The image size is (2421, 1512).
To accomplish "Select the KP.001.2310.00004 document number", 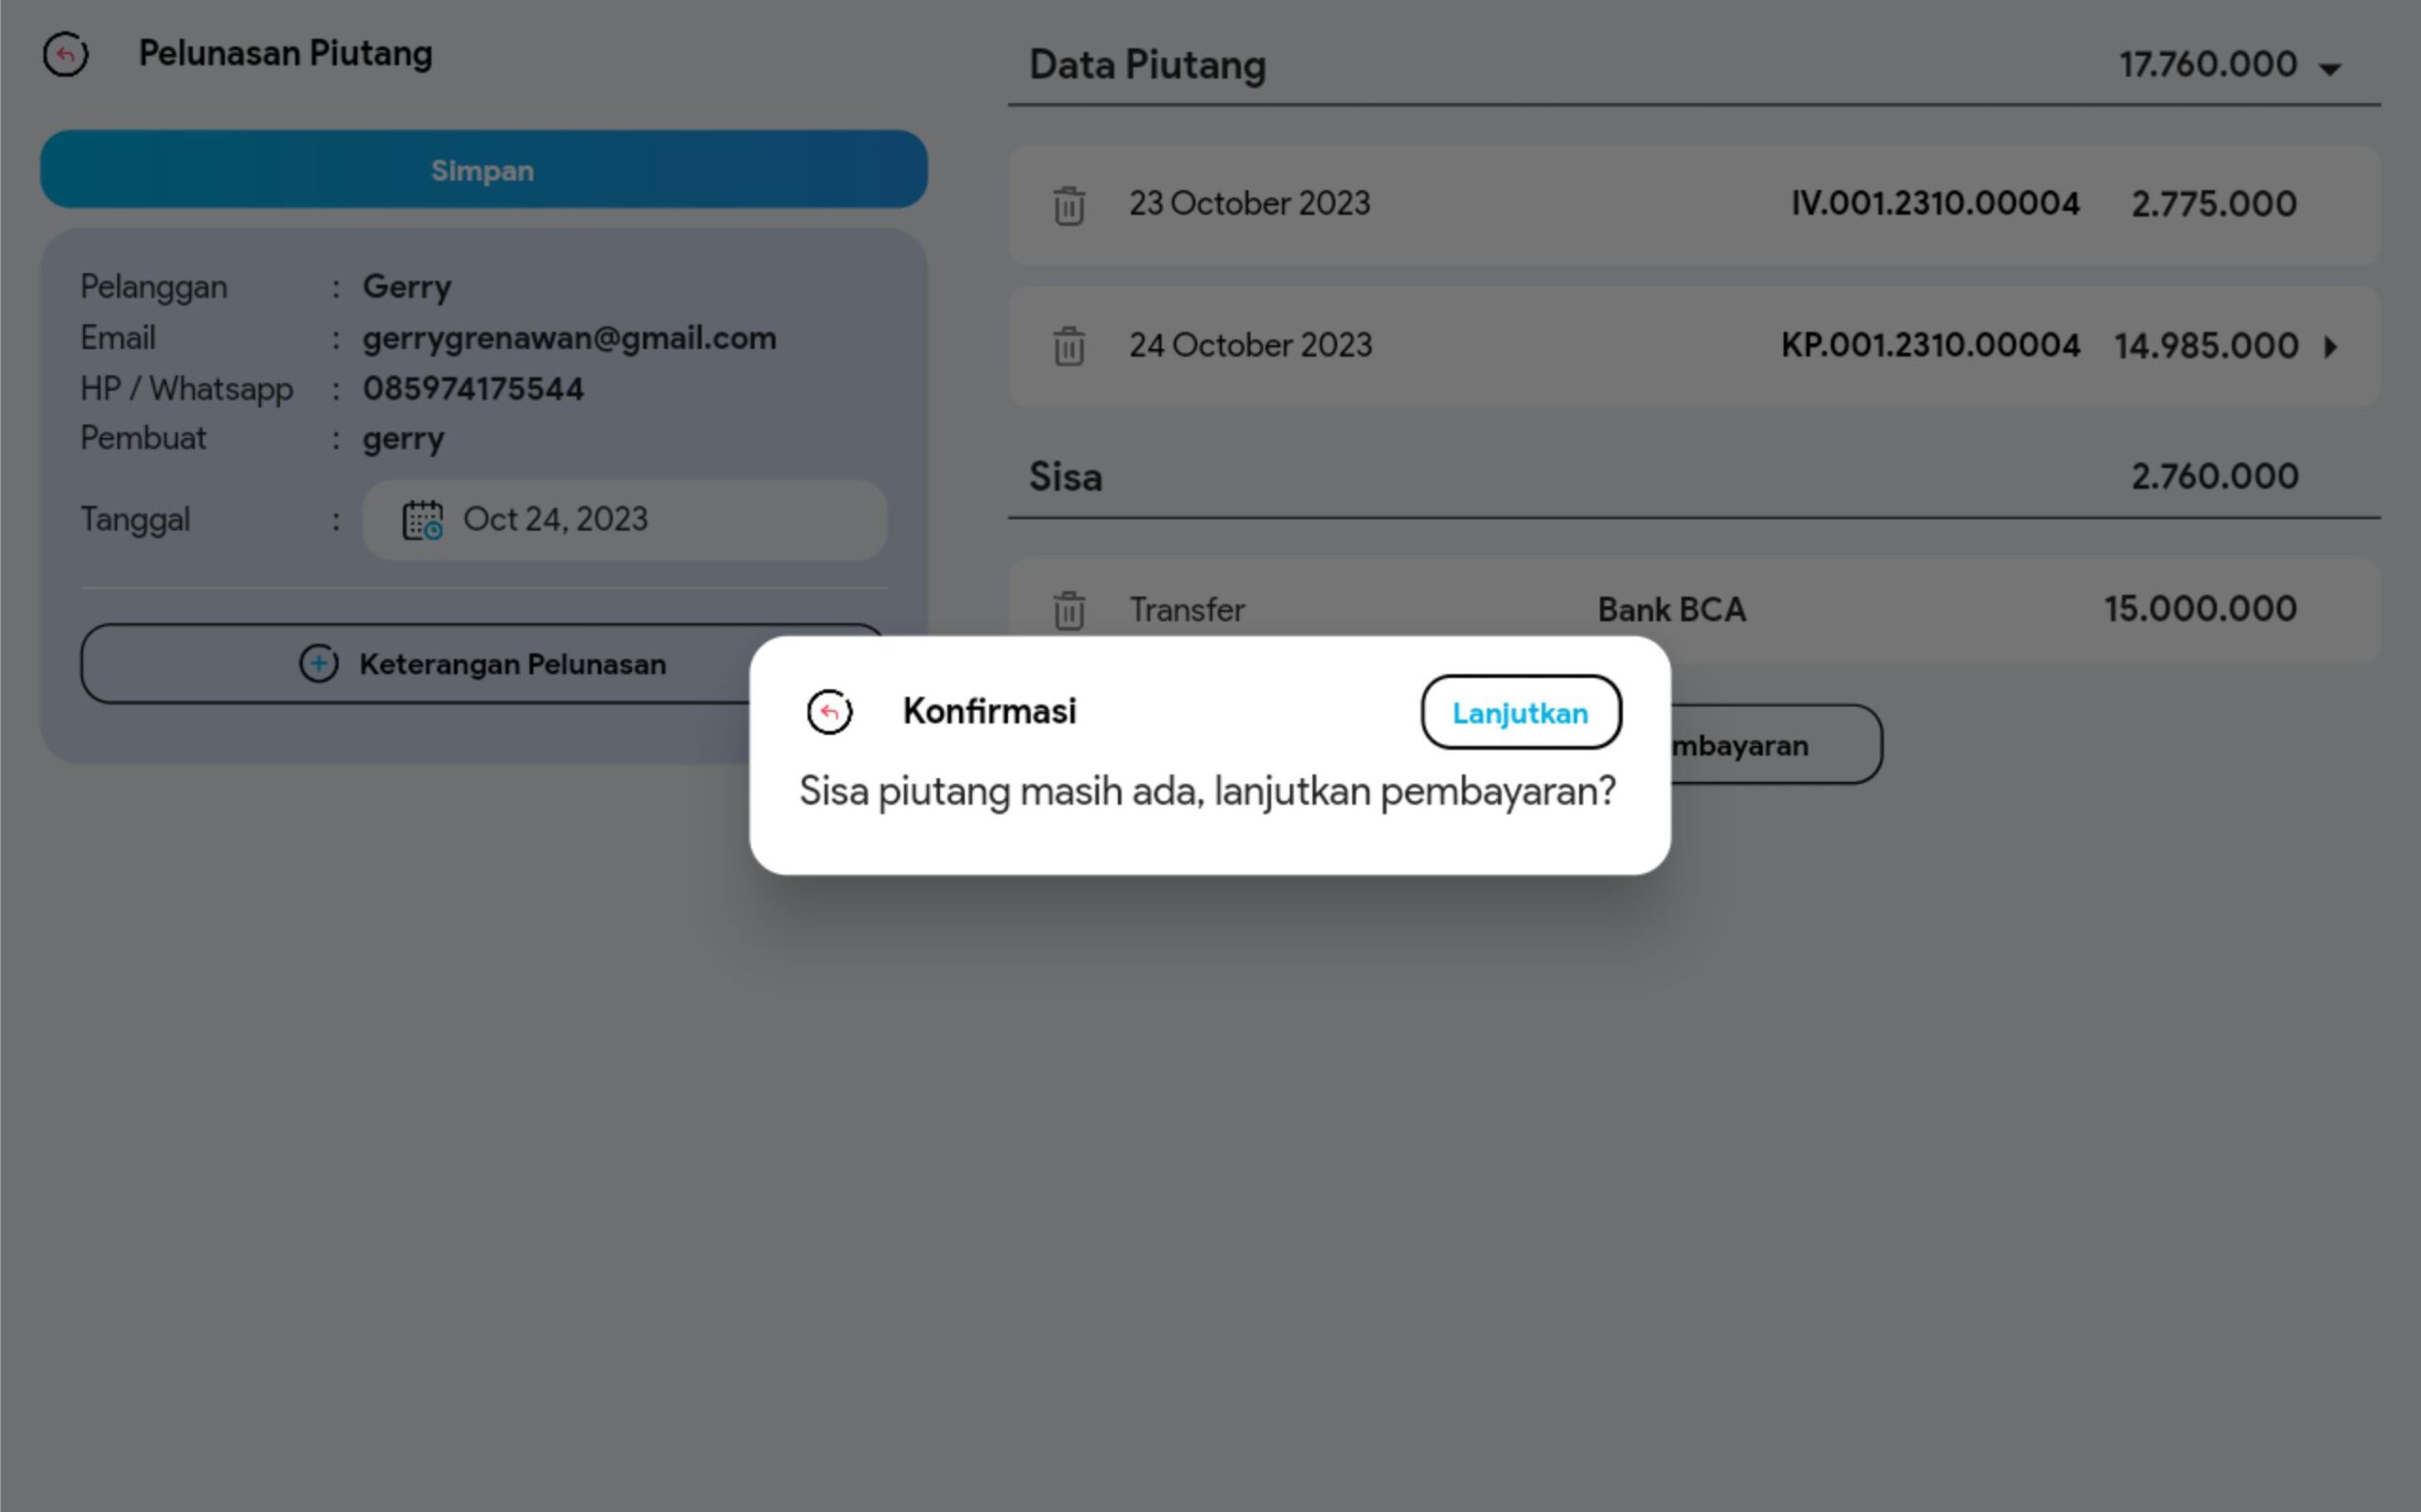I will pos(1929,346).
